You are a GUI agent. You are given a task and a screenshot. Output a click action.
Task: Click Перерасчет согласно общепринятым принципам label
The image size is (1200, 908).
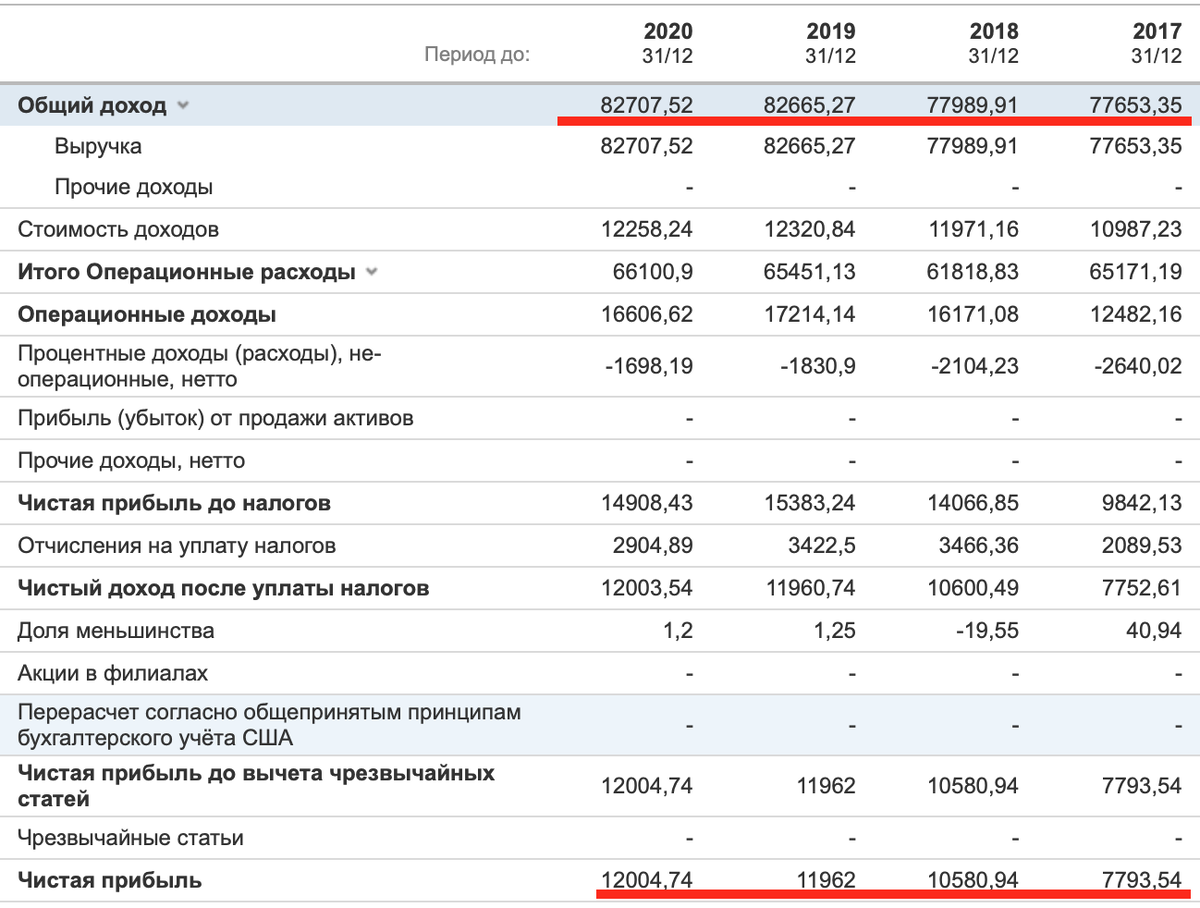pos(270,726)
